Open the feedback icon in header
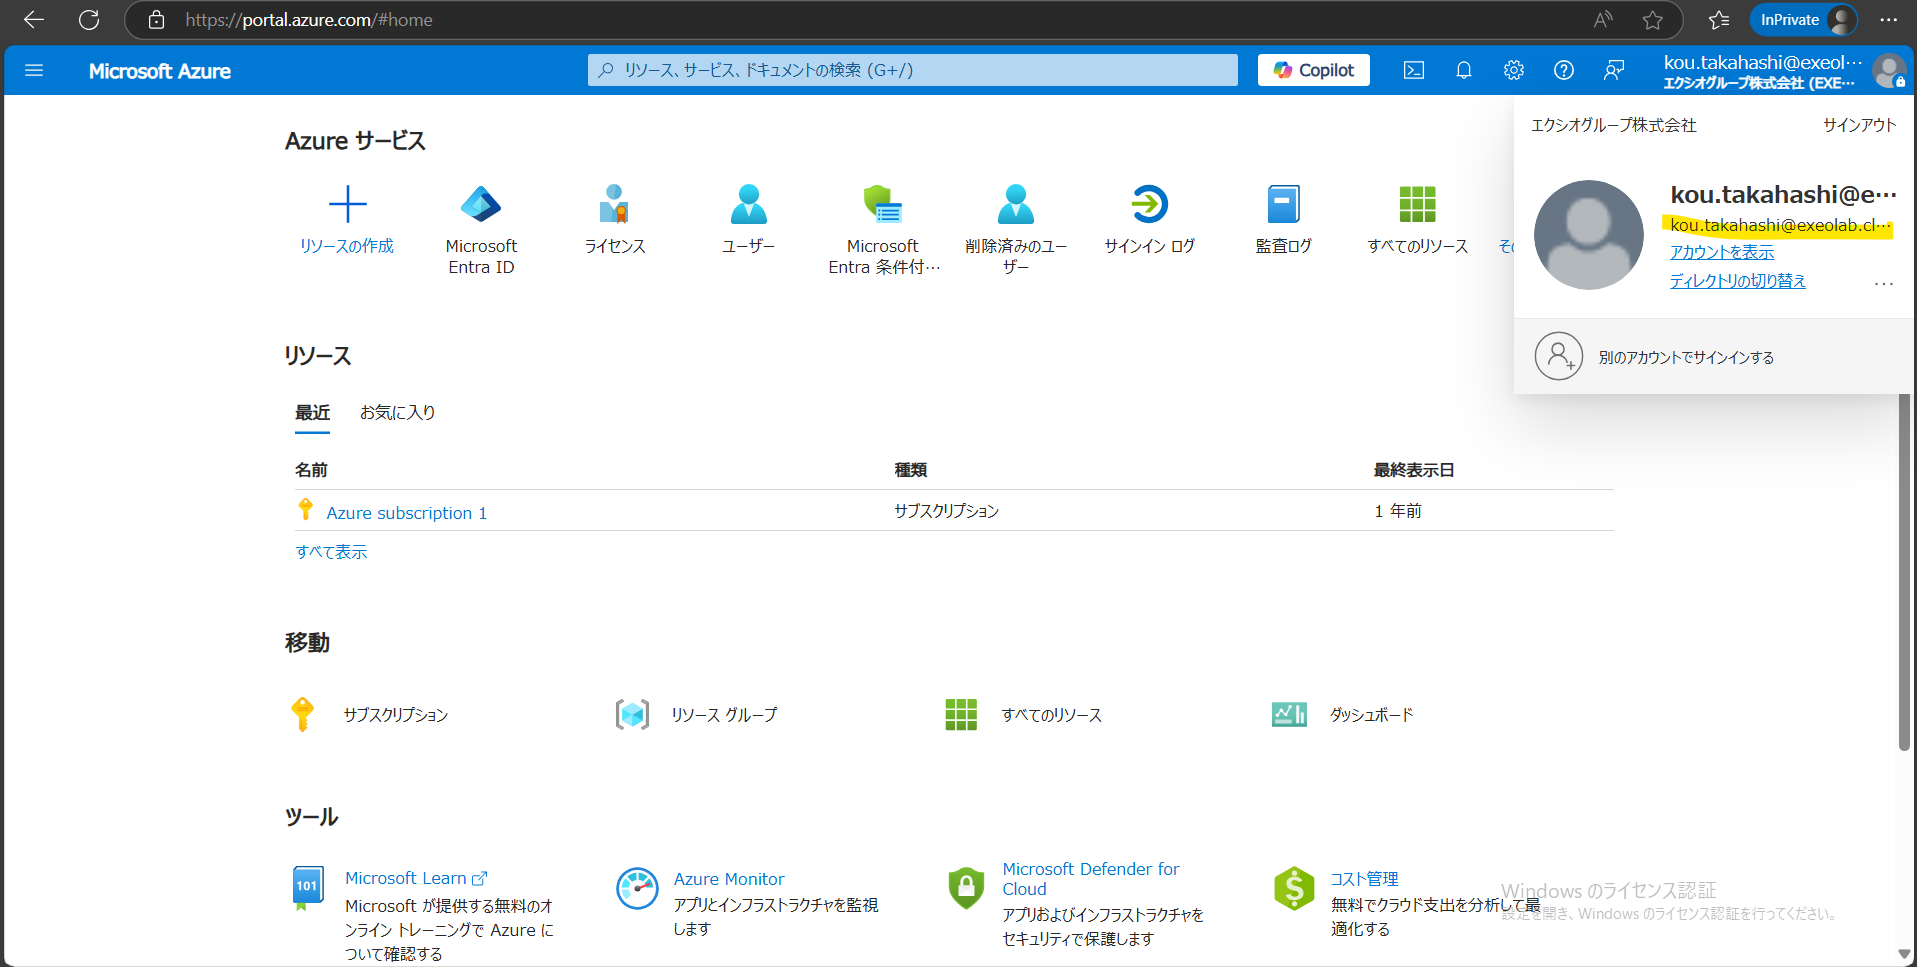This screenshot has height=967, width=1917. pyautogui.click(x=1613, y=70)
